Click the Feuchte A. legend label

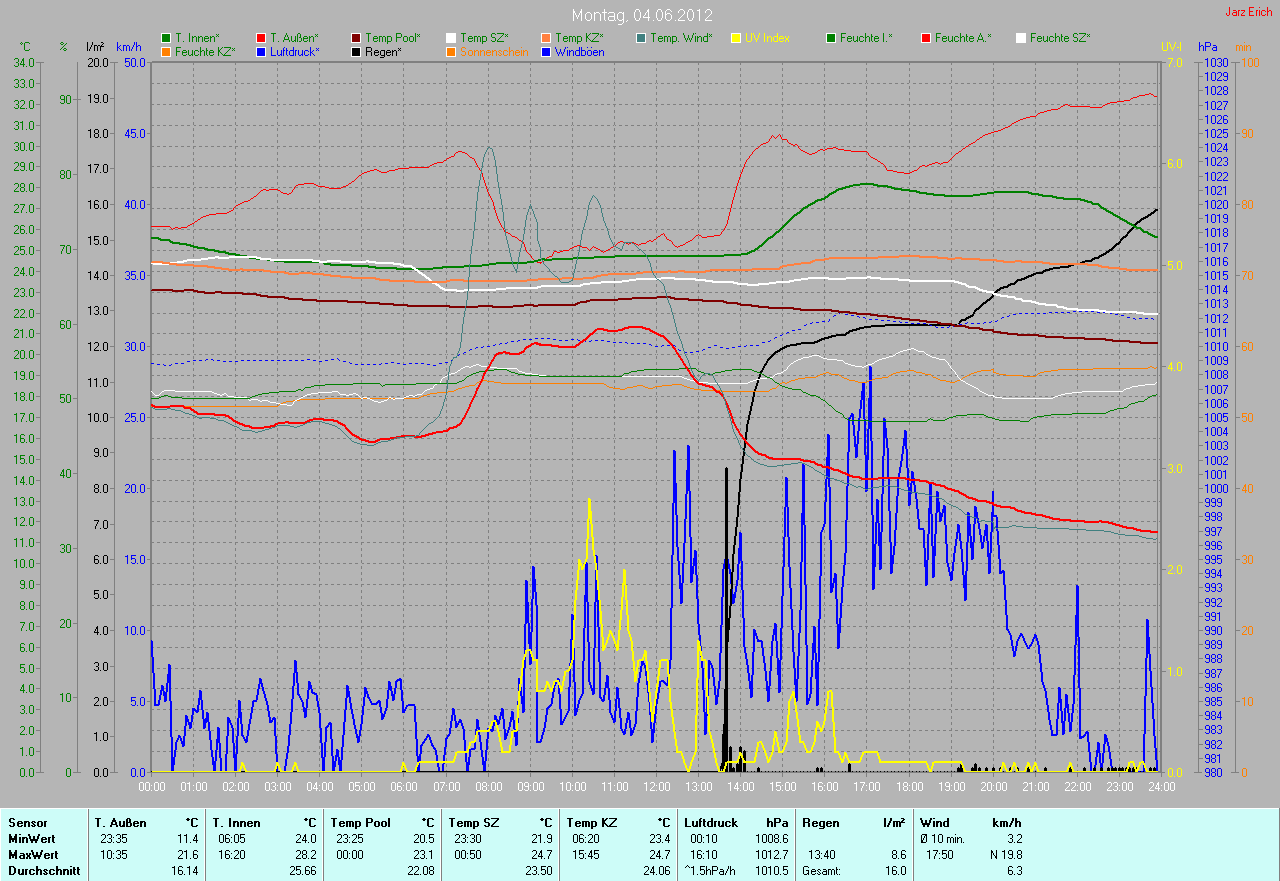click(965, 38)
